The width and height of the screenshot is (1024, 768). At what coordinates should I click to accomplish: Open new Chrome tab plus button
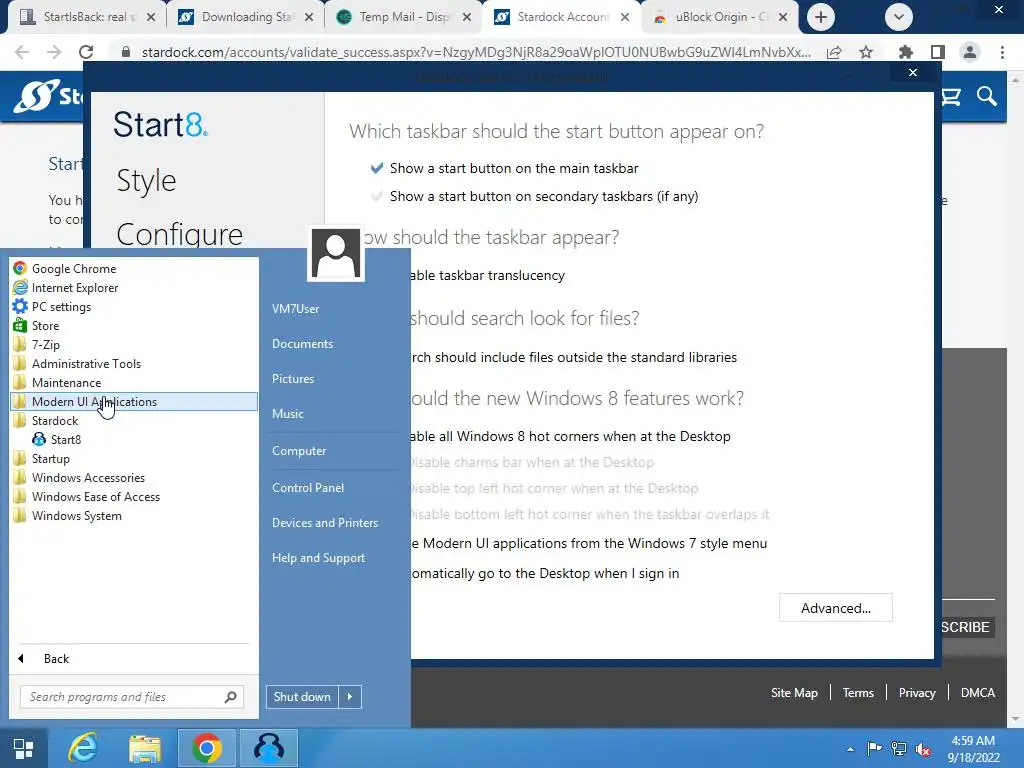pyautogui.click(x=821, y=17)
